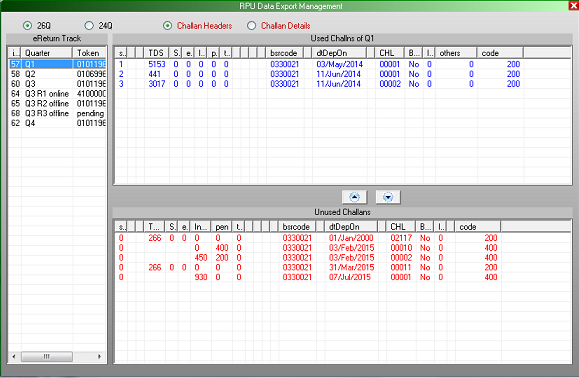Select the 26Q radio button
The height and width of the screenshot is (378, 579).
27,25
